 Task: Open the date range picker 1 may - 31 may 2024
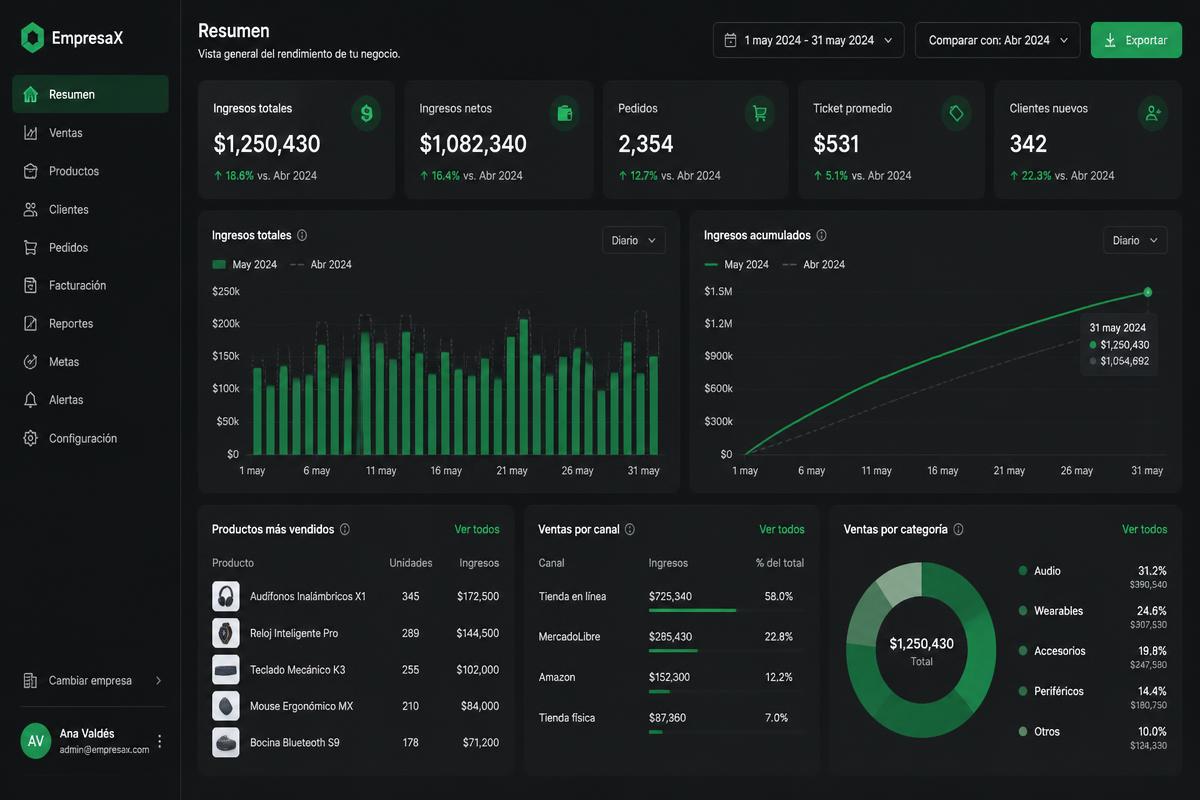(x=809, y=40)
